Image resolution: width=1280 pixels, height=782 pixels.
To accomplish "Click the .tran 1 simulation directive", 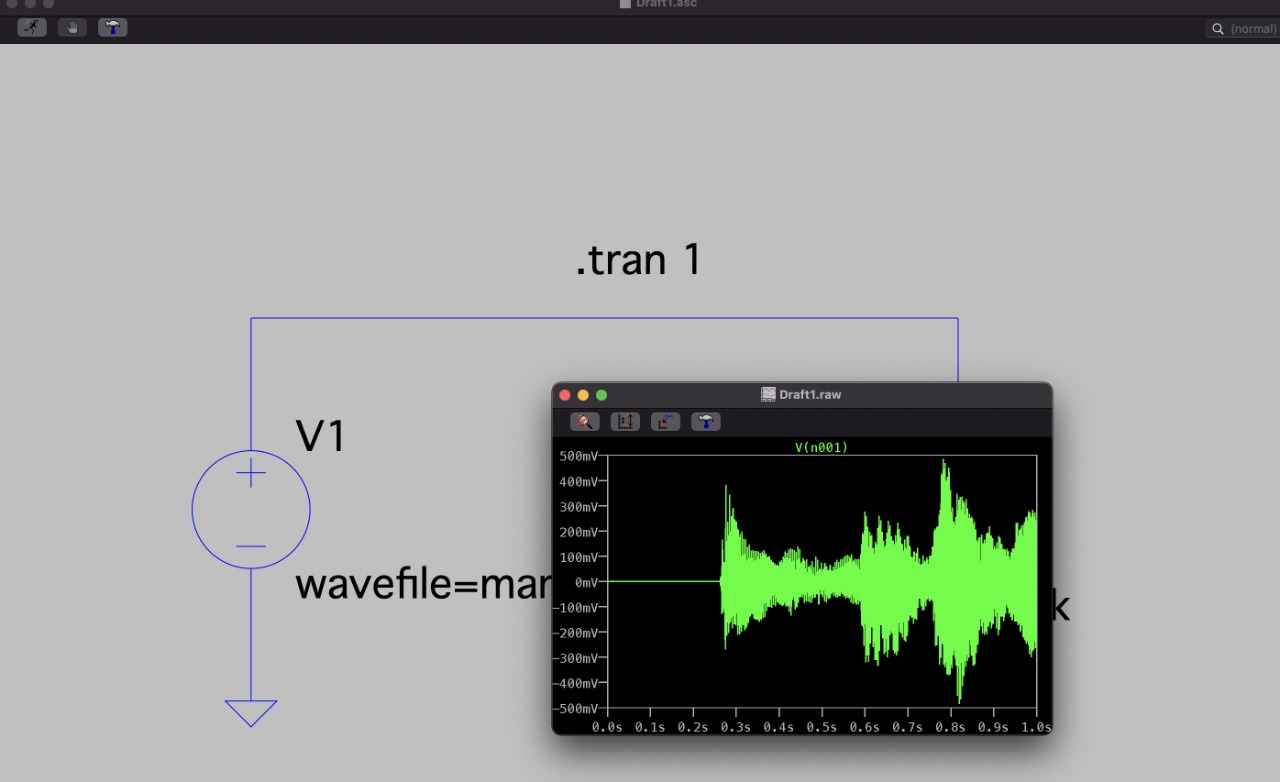I will 638,260.
